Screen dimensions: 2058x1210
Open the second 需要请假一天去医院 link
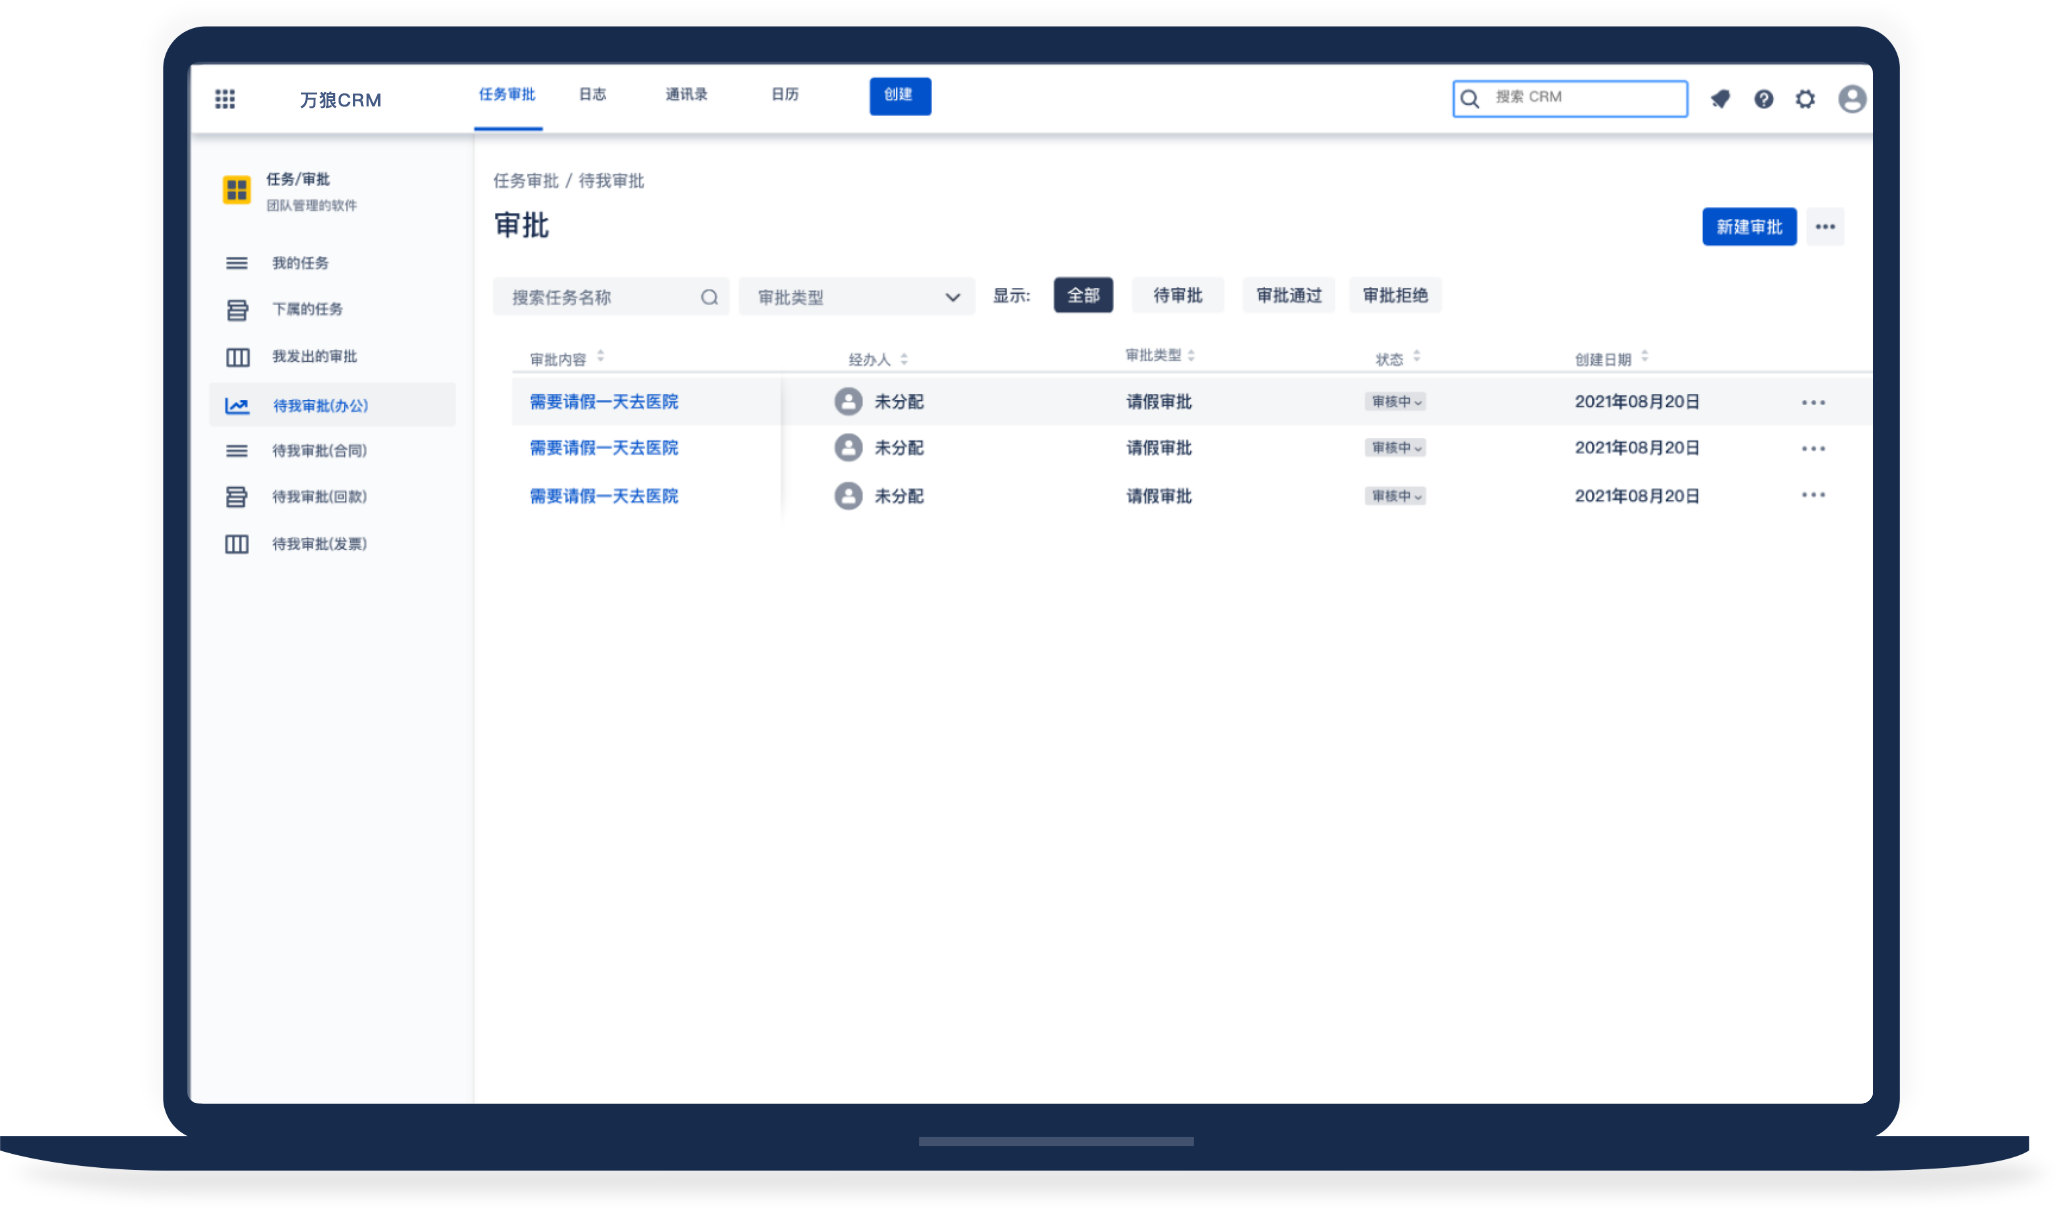(x=604, y=447)
